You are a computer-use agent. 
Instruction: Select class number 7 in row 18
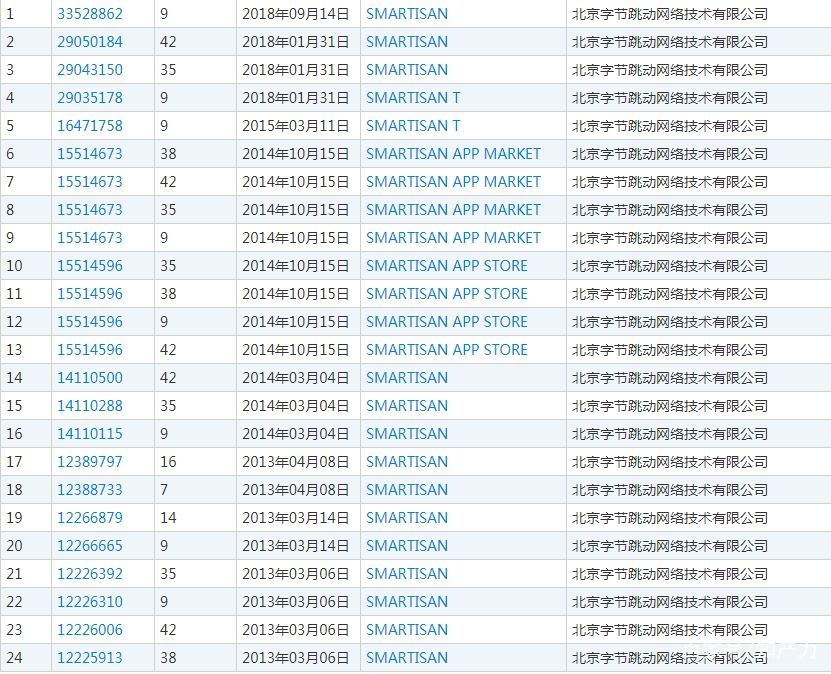pos(164,490)
